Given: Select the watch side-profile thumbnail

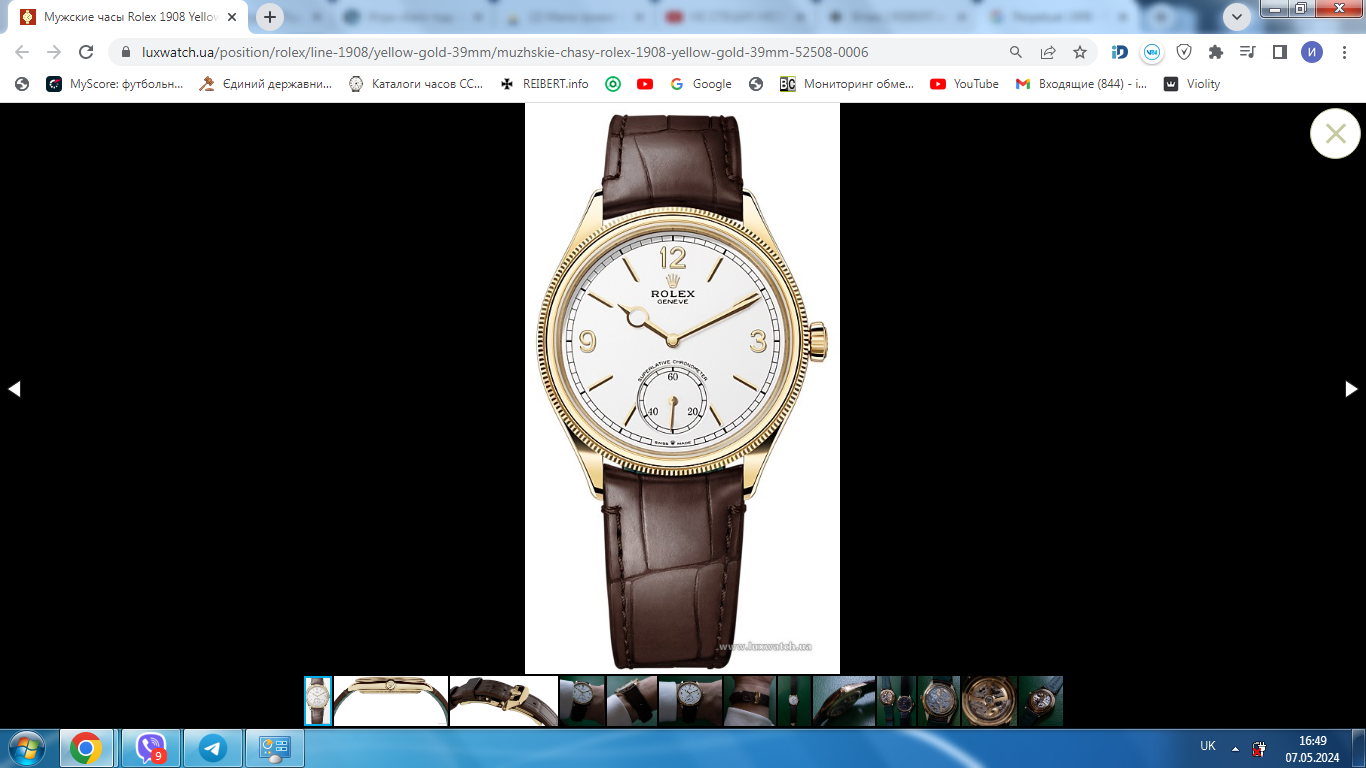Looking at the screenshot, I should (x=391, y=701).
